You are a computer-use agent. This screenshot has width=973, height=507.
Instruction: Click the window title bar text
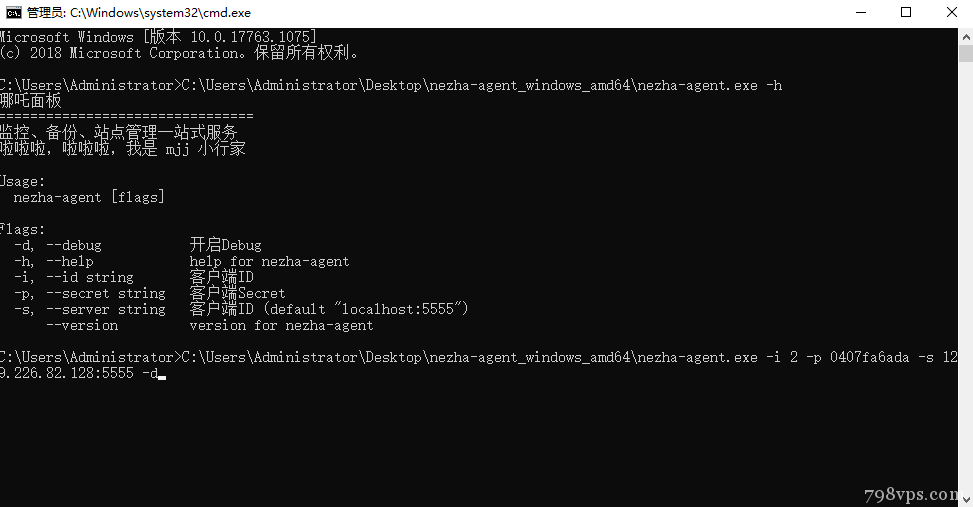point(139,12)
